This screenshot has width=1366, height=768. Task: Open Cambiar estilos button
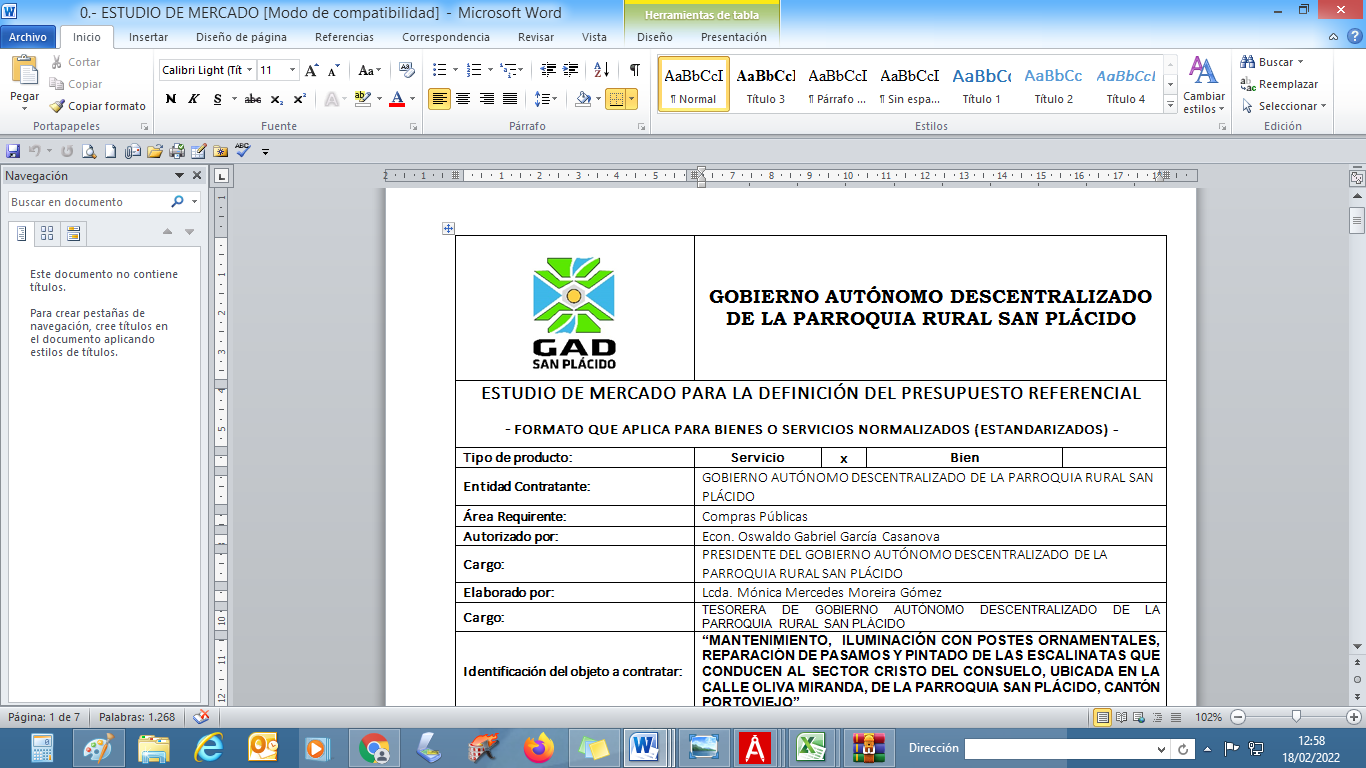1203,85
